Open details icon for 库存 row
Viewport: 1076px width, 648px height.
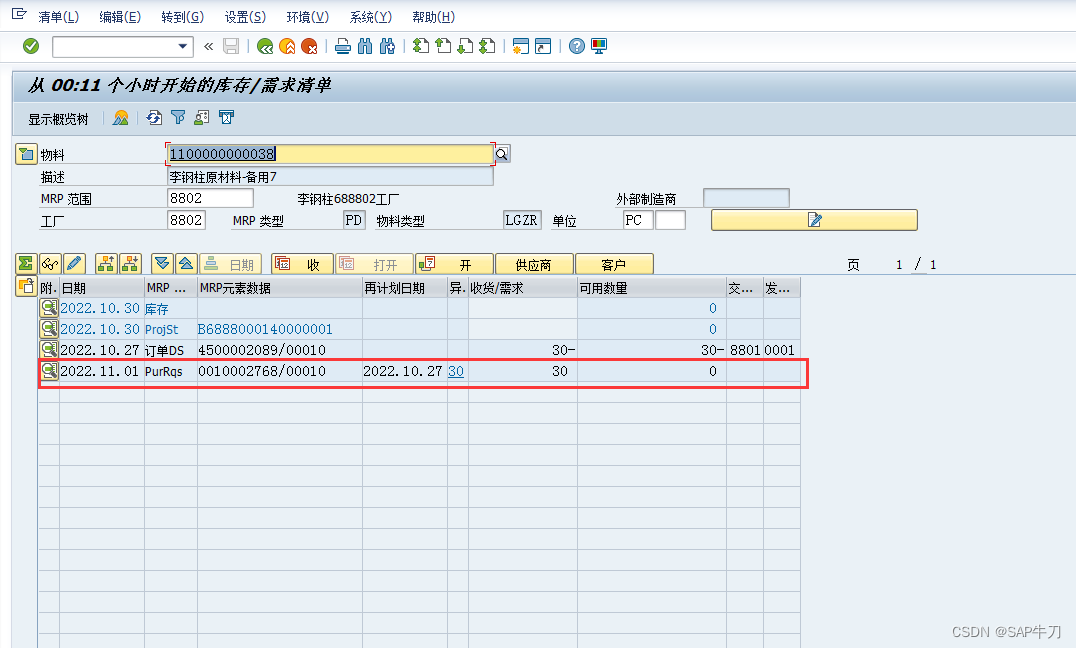49,308
